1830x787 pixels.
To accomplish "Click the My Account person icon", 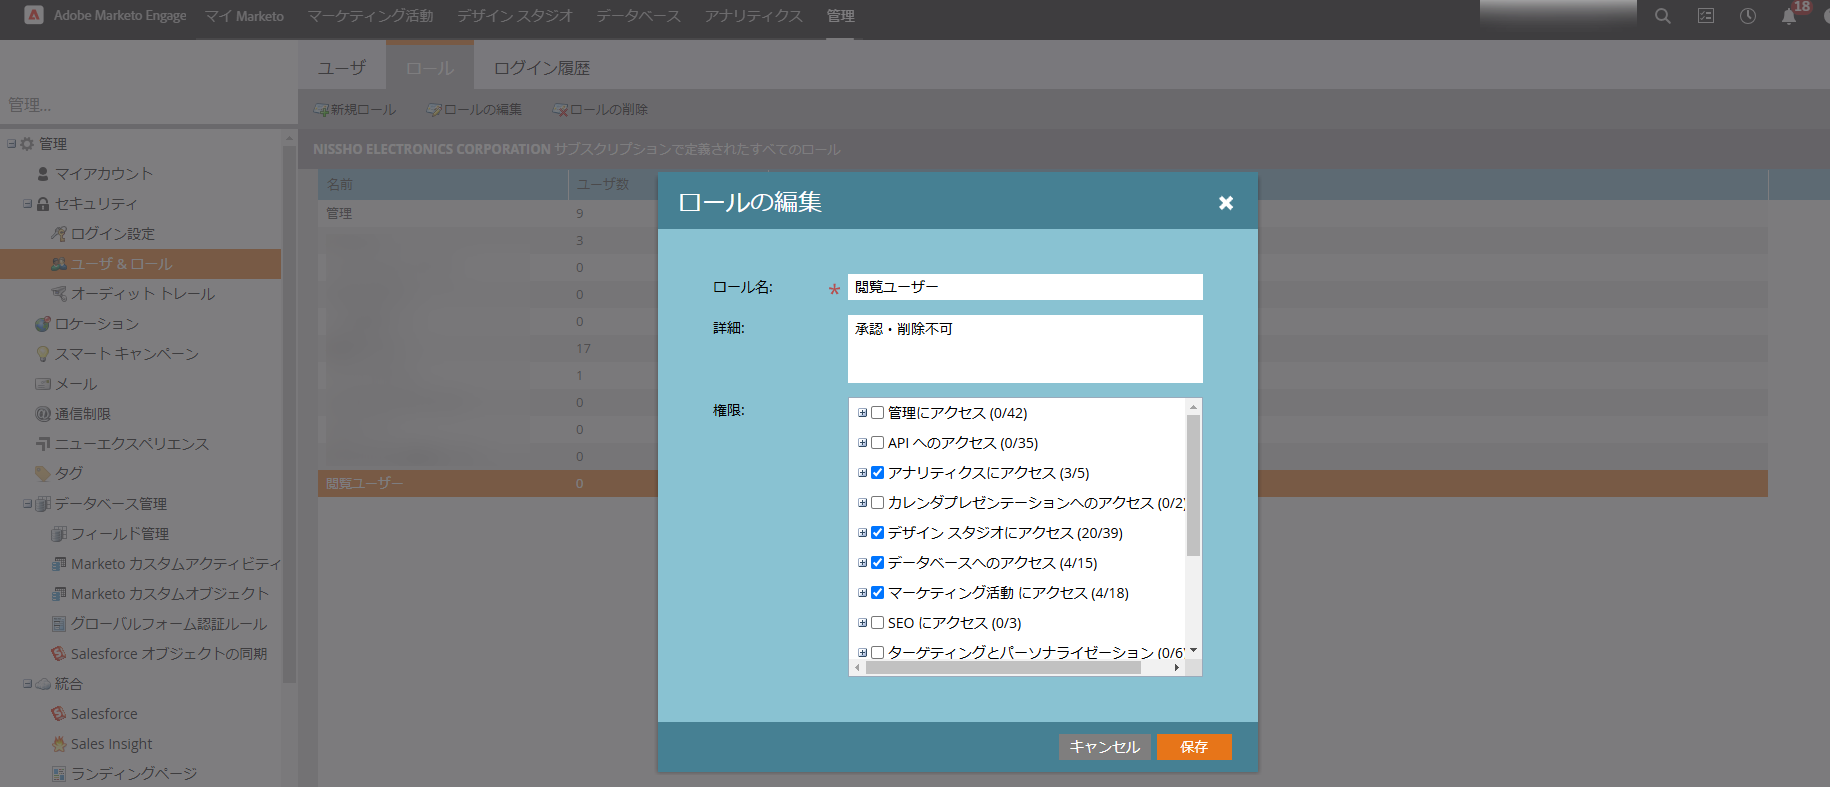I will 43,174.
